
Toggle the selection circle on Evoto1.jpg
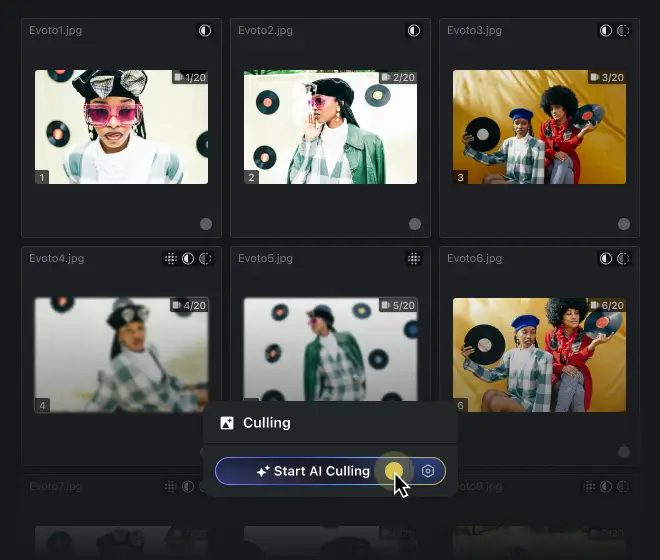[205, 224]
